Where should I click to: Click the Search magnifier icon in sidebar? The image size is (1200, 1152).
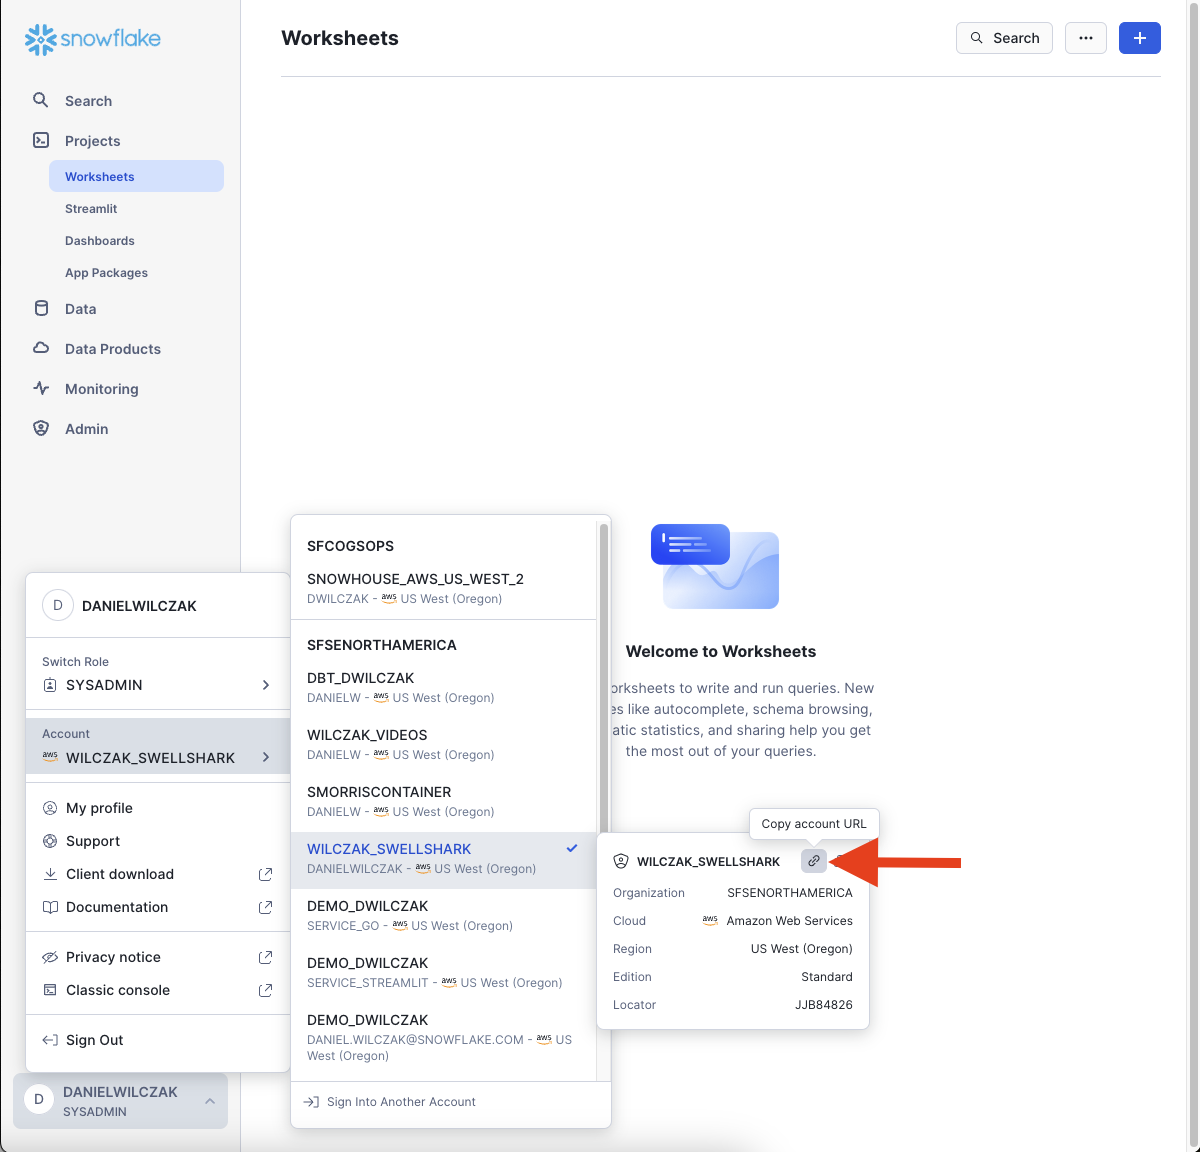[41, 100]
